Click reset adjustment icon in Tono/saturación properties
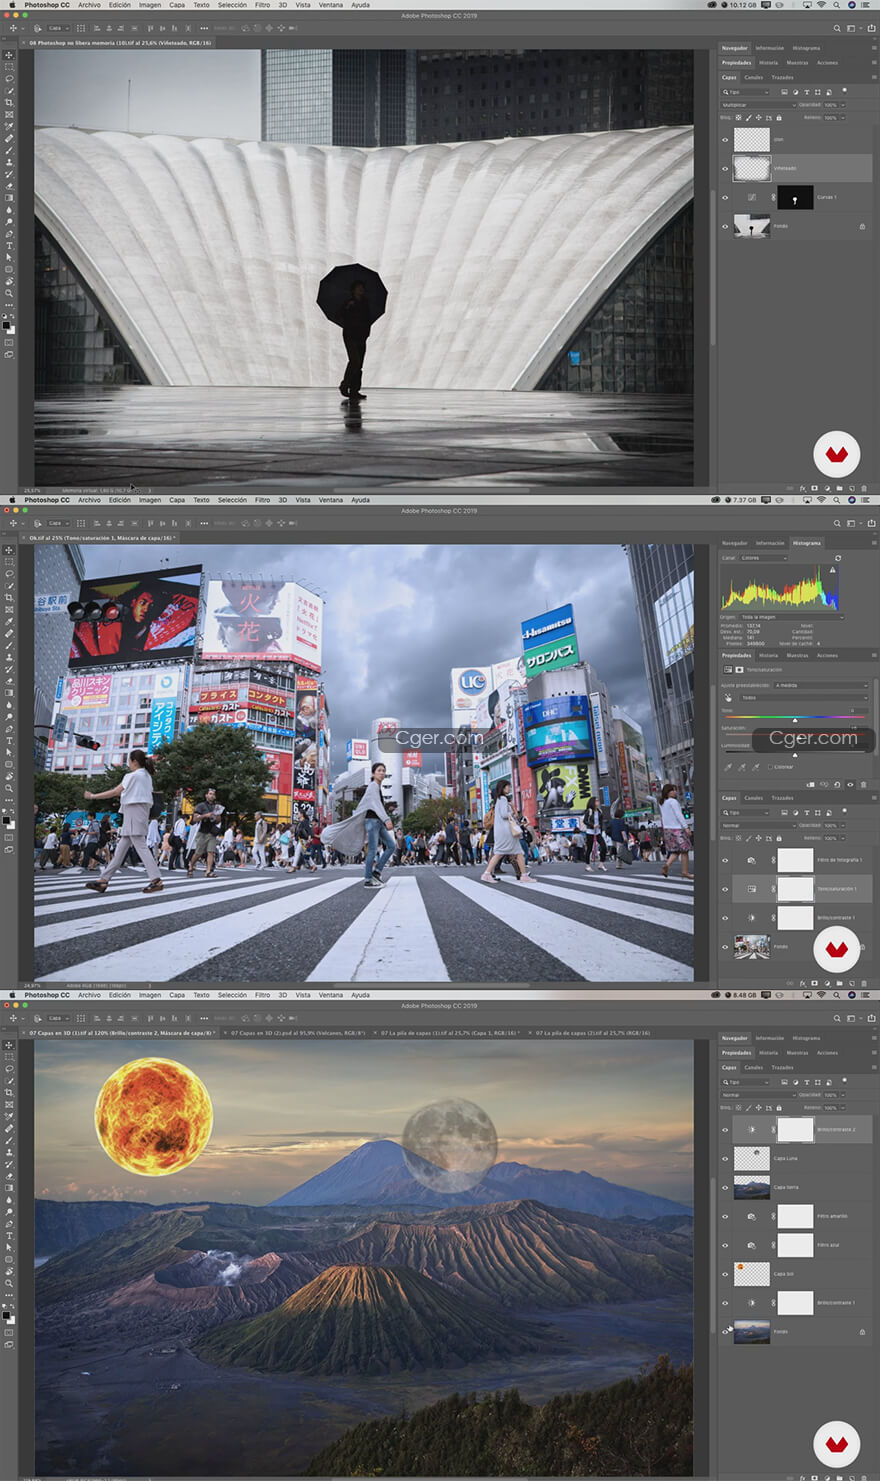 pos(838,784)
